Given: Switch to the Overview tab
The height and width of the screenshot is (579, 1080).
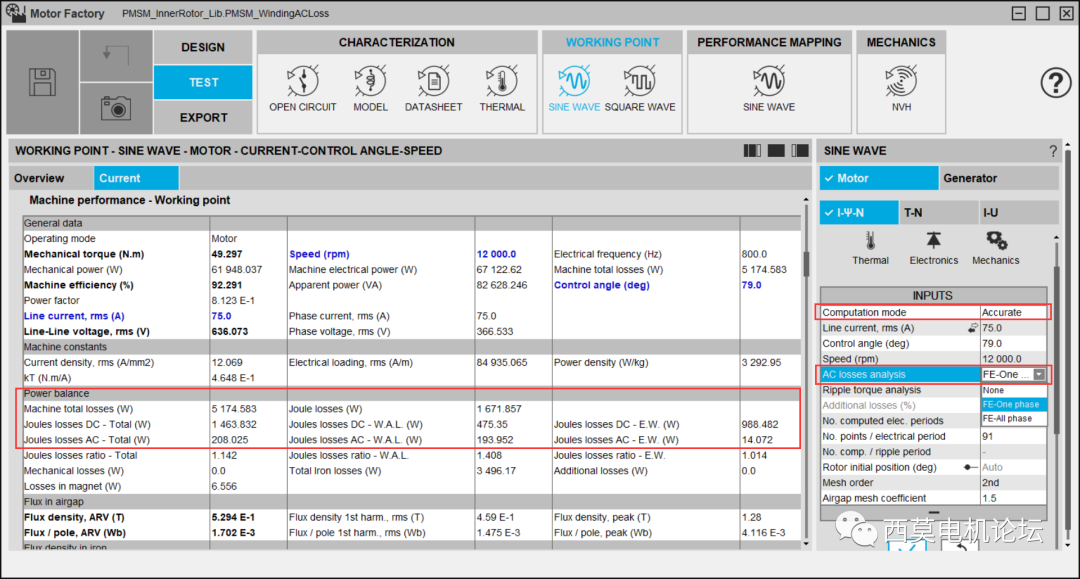Looking at the screenshot, I should coord(39,178).
